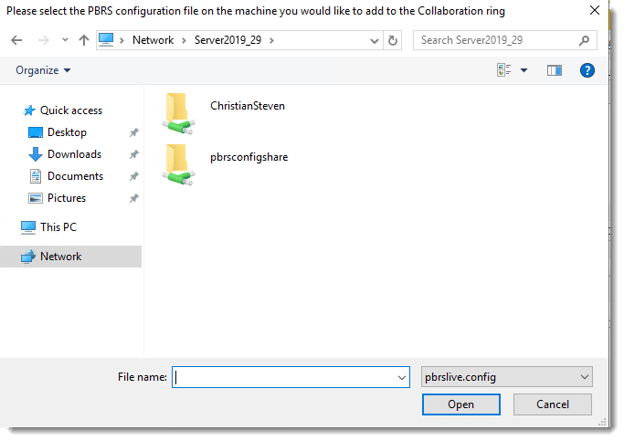Close the file selection dialog
The image size is (624, 441).
[x=594, y=10]
